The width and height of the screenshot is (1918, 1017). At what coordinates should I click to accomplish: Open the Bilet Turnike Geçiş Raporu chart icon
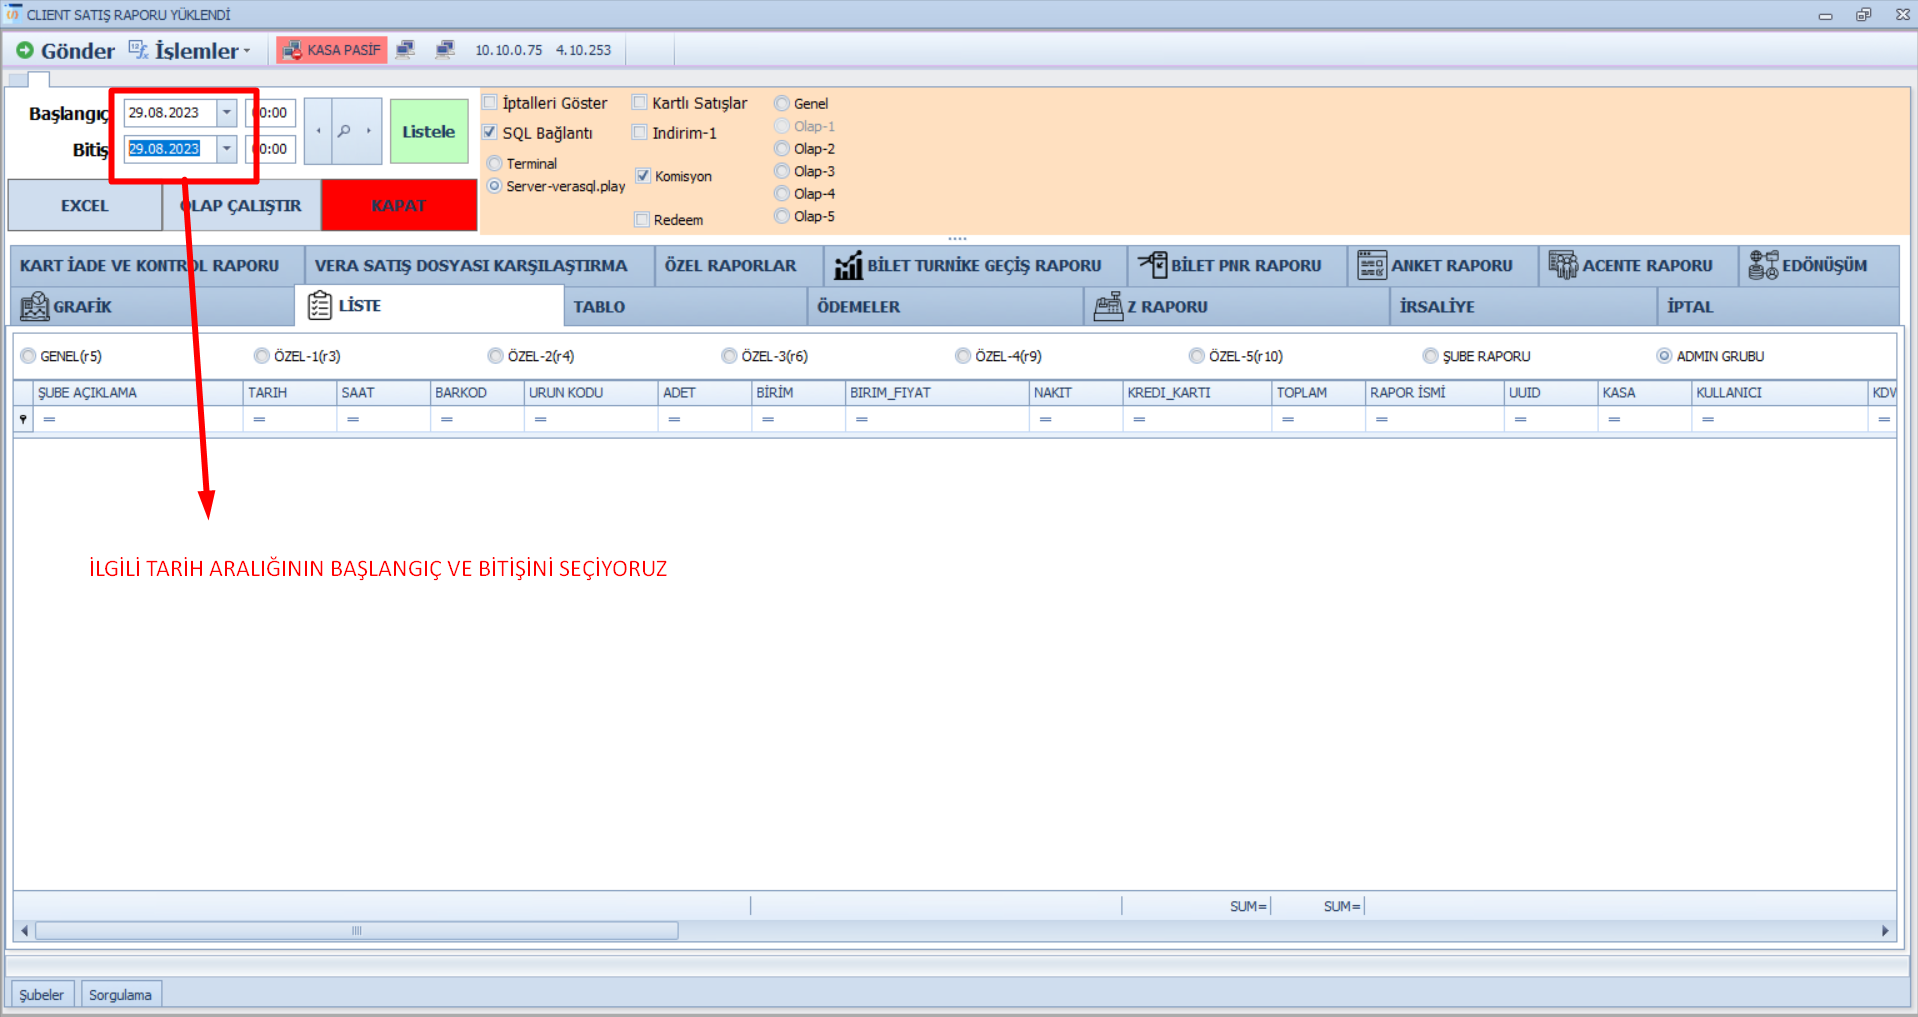click(848, 266)
